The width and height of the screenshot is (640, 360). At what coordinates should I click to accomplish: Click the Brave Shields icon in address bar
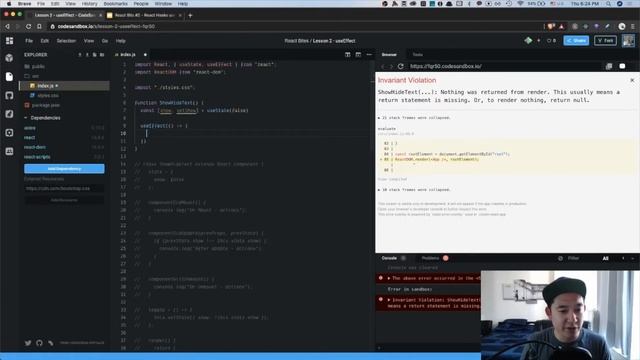pos(551,26)
